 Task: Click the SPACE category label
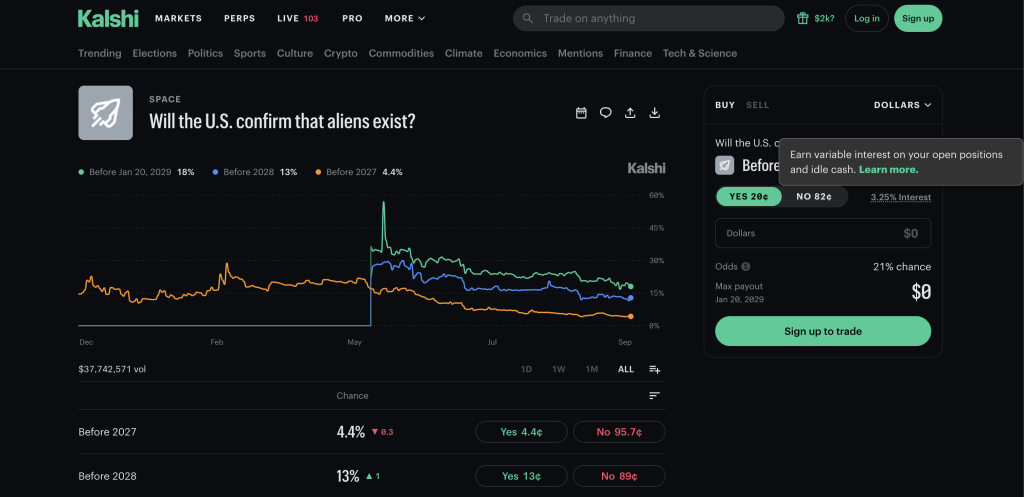165,99
